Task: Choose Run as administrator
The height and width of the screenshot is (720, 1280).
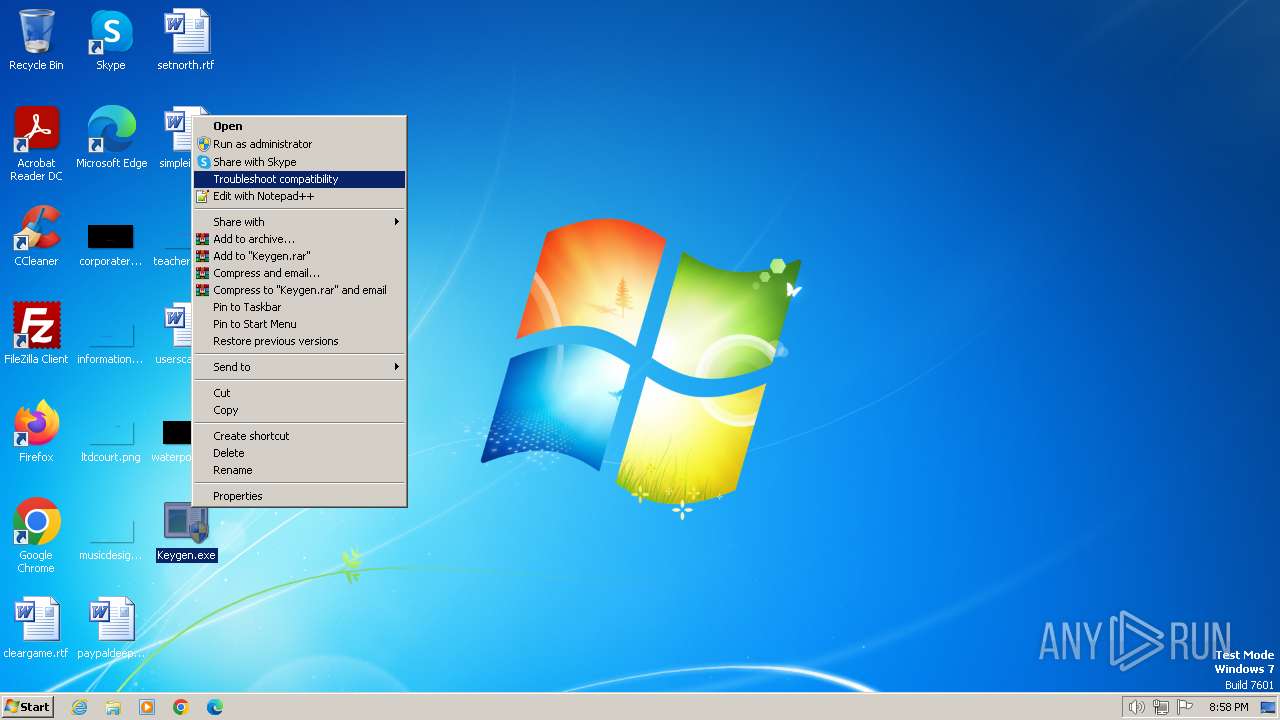Action: click(300, 144)
